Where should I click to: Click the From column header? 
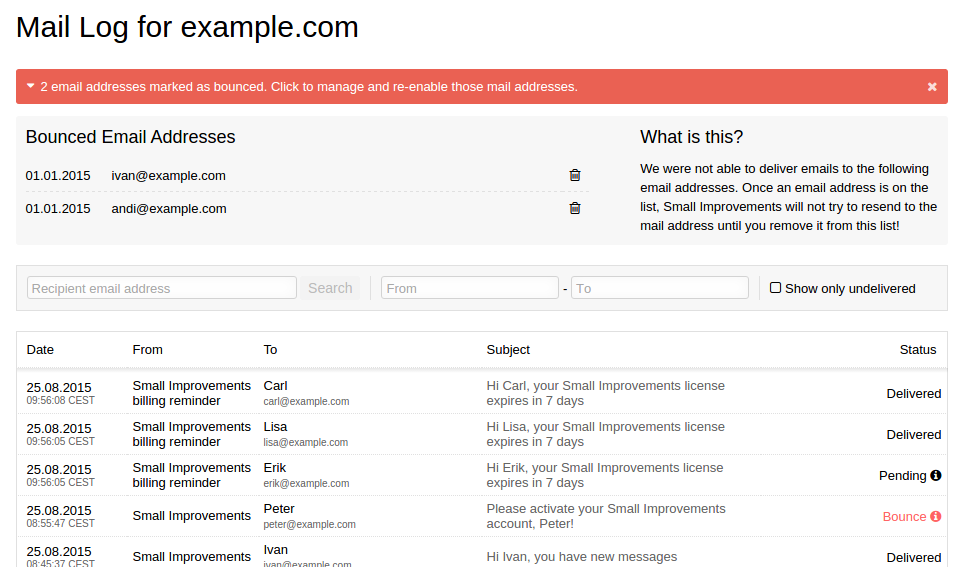(147, 350)
